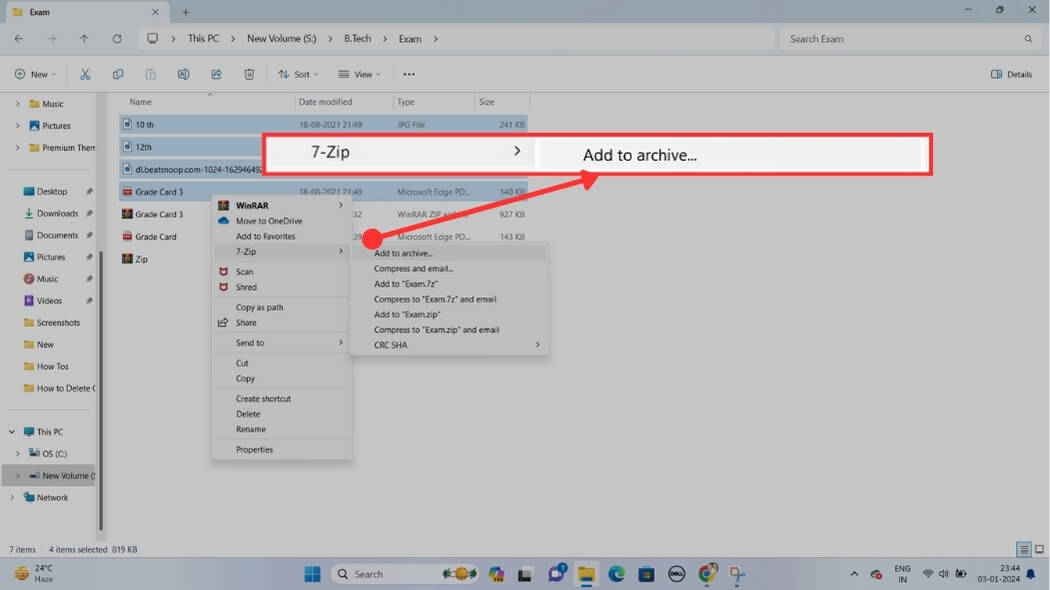Open the See more ellipsis menu

pos(408,74)
